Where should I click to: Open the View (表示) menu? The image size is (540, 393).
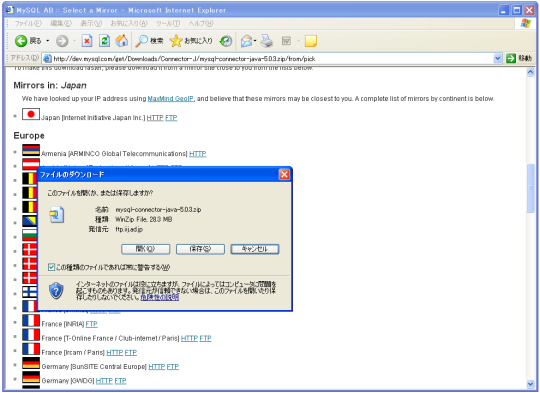[91, 23]
